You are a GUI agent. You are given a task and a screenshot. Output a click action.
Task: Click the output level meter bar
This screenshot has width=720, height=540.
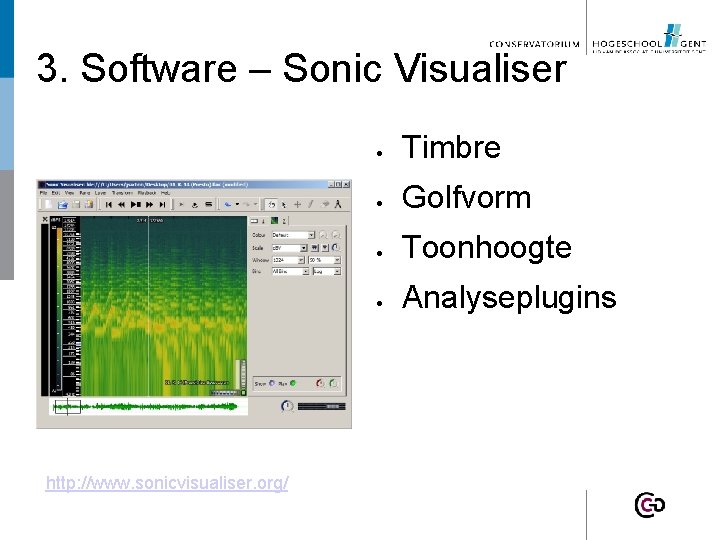(x=321, y=406)
